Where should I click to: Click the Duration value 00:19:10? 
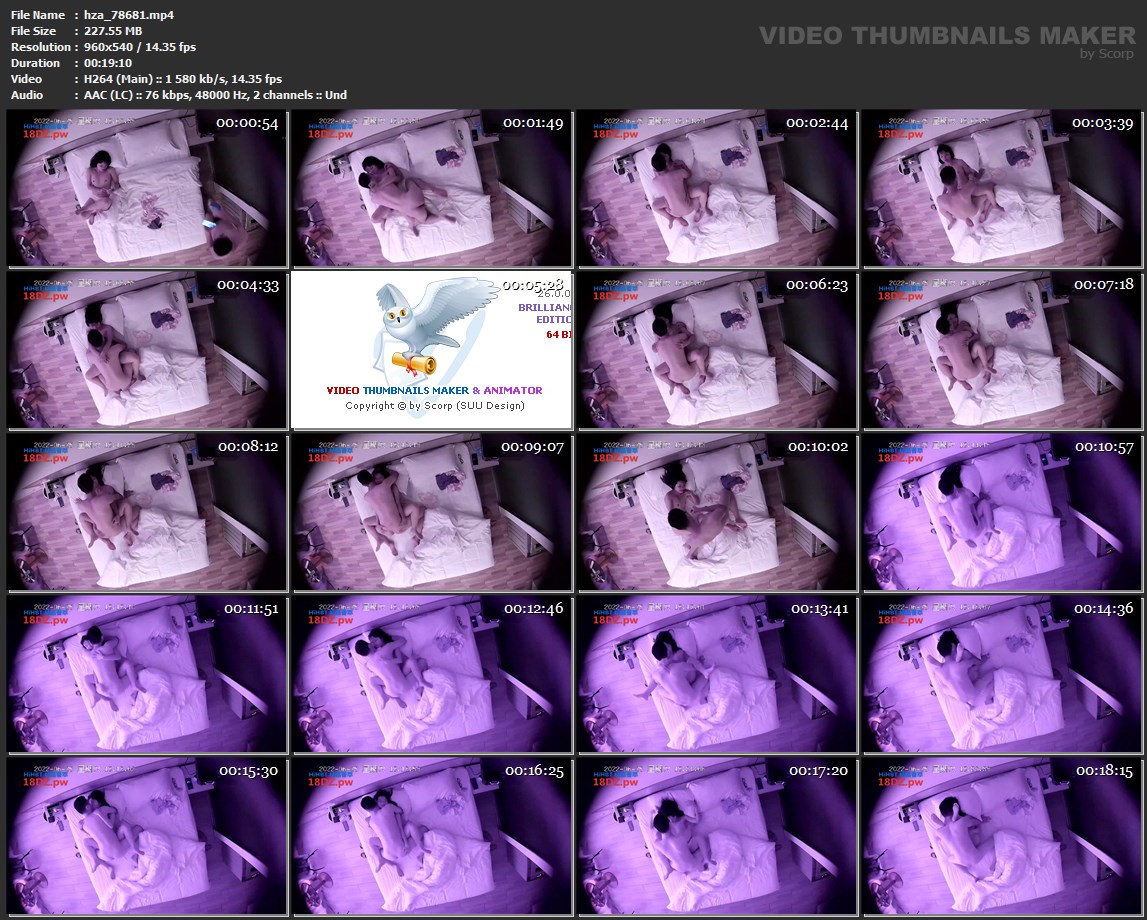[108, 63]
